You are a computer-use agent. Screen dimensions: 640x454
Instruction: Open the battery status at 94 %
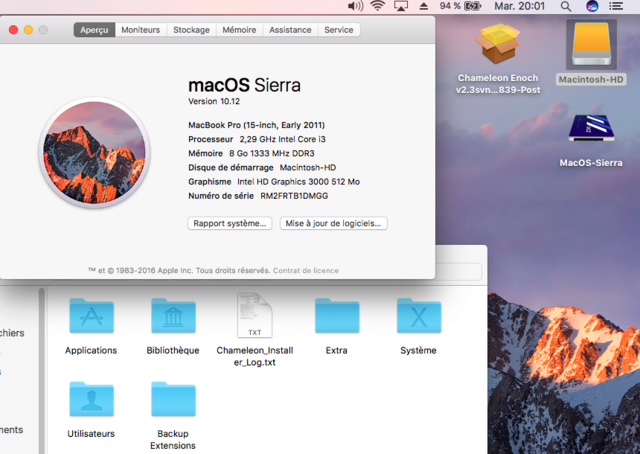coord(460,6)
